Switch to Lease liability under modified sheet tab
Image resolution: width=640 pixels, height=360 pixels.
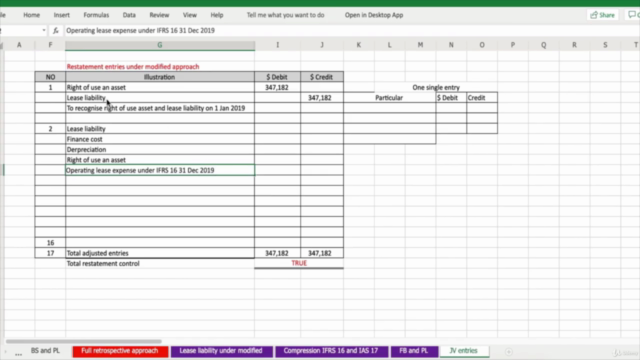[x=221, y=351]
